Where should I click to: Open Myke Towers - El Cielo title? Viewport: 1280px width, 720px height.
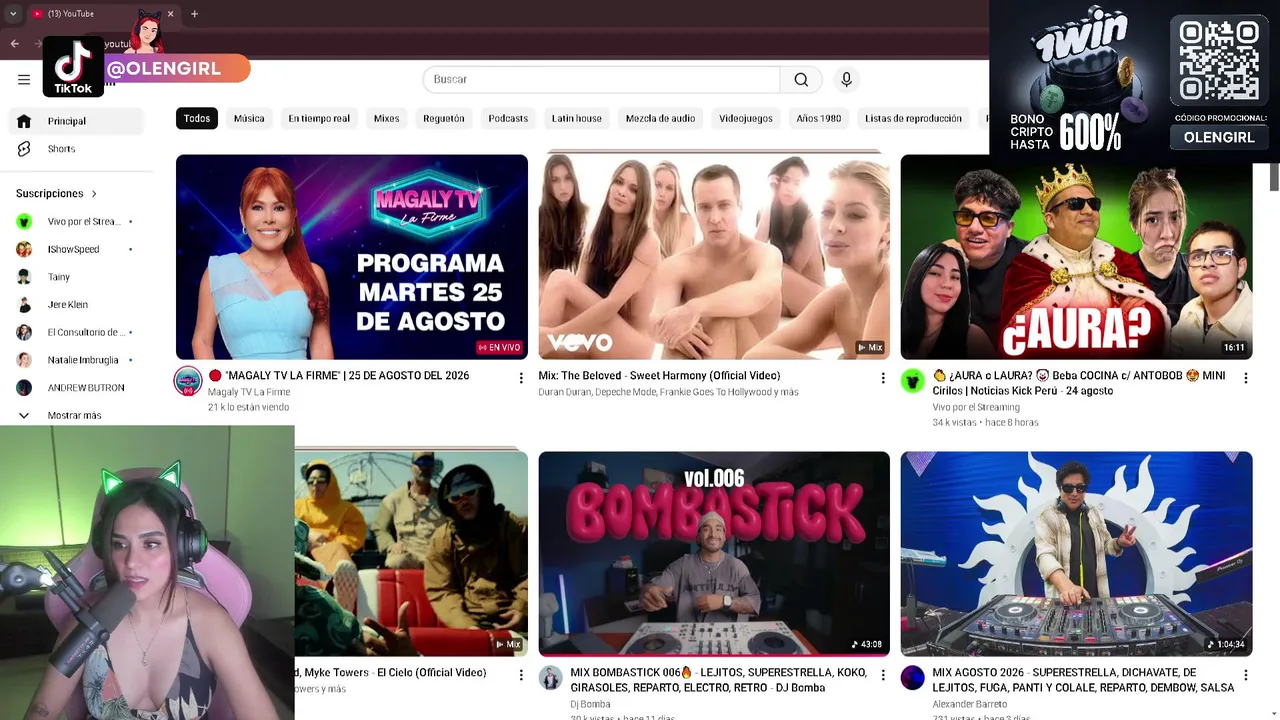[391, 673]
